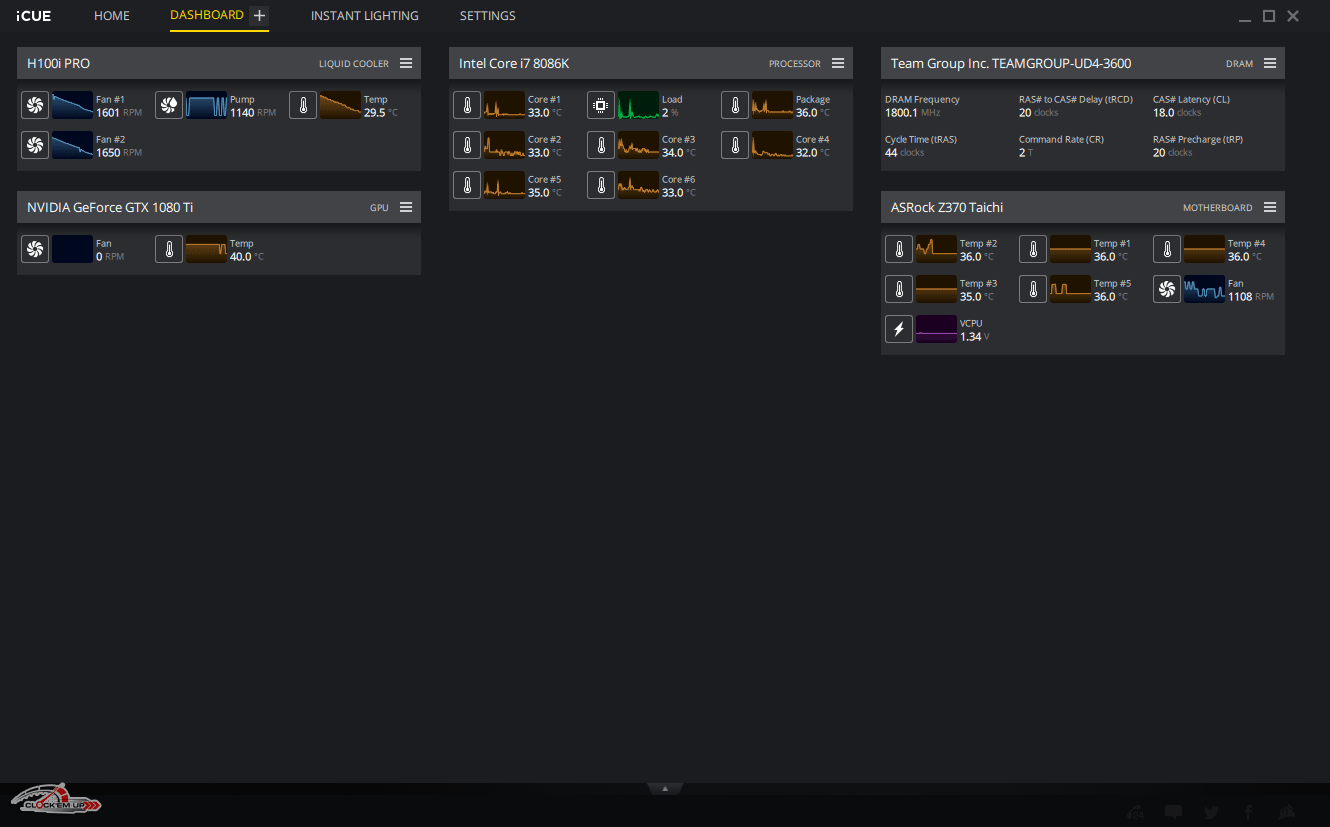Image resolution: width=1330 pixels, height=827 pixels.
Task: Click the Core #1 thermometer icon
Action: (x=467, y=105)
